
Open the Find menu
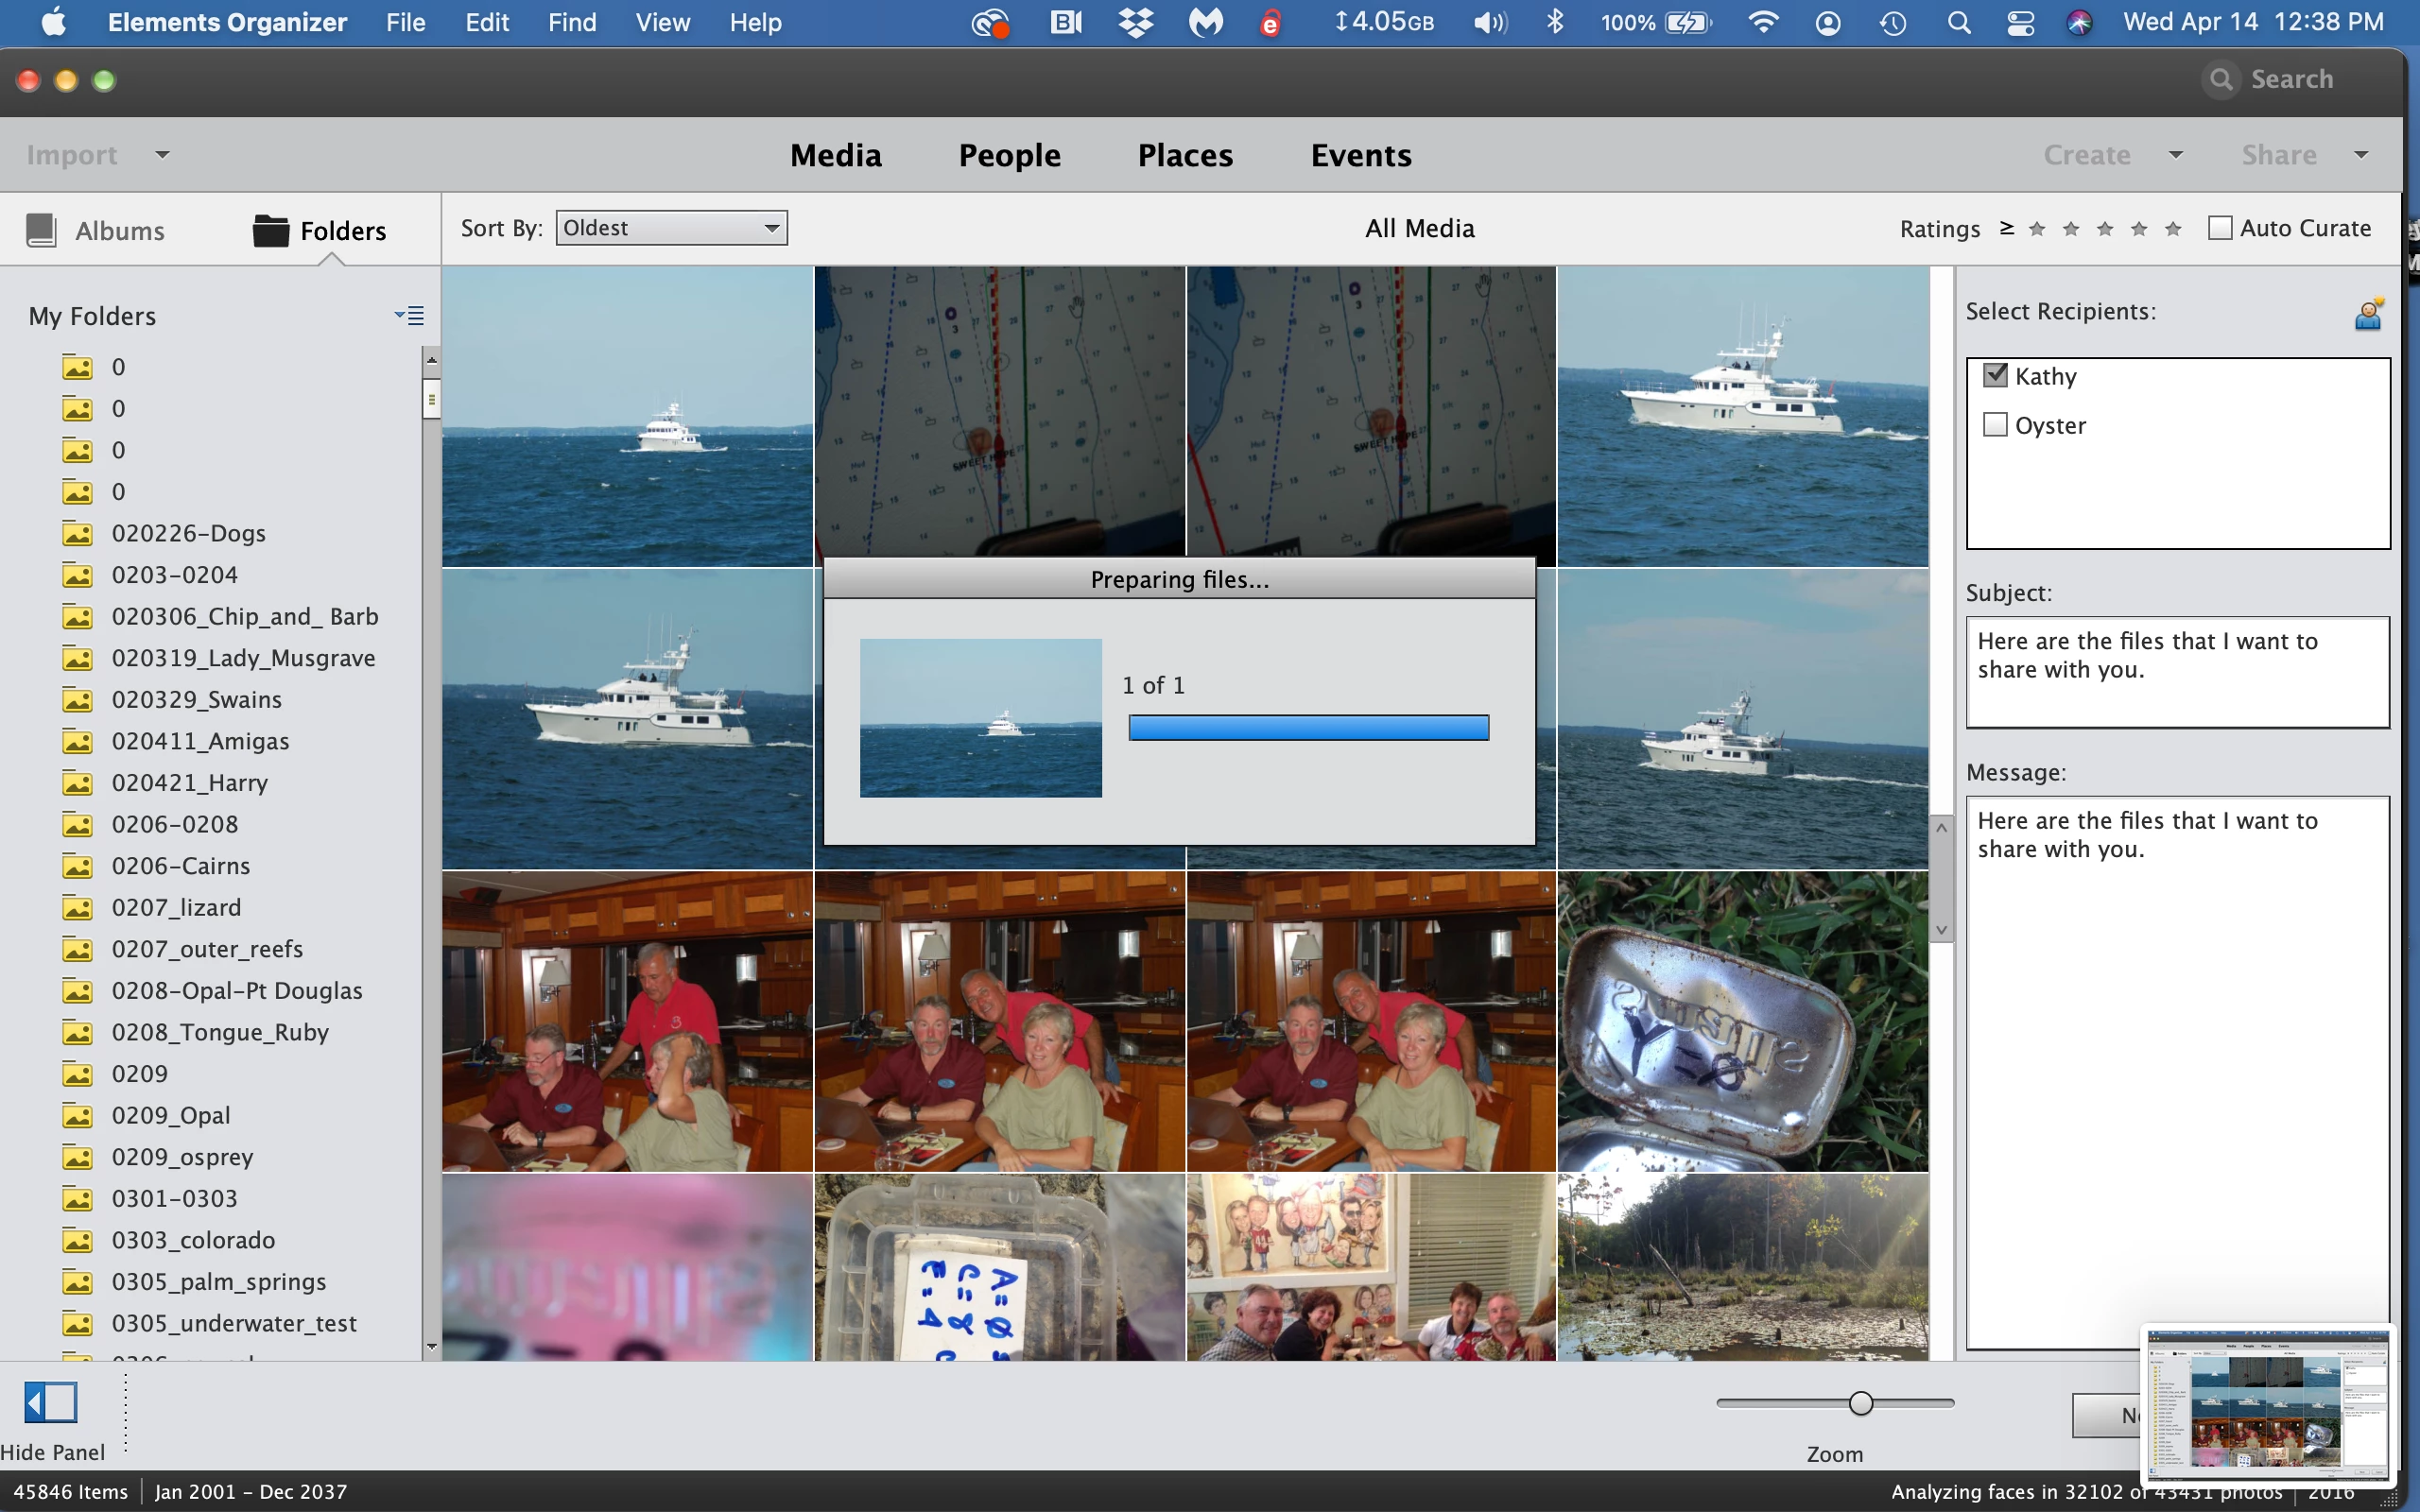coord(571,22)
